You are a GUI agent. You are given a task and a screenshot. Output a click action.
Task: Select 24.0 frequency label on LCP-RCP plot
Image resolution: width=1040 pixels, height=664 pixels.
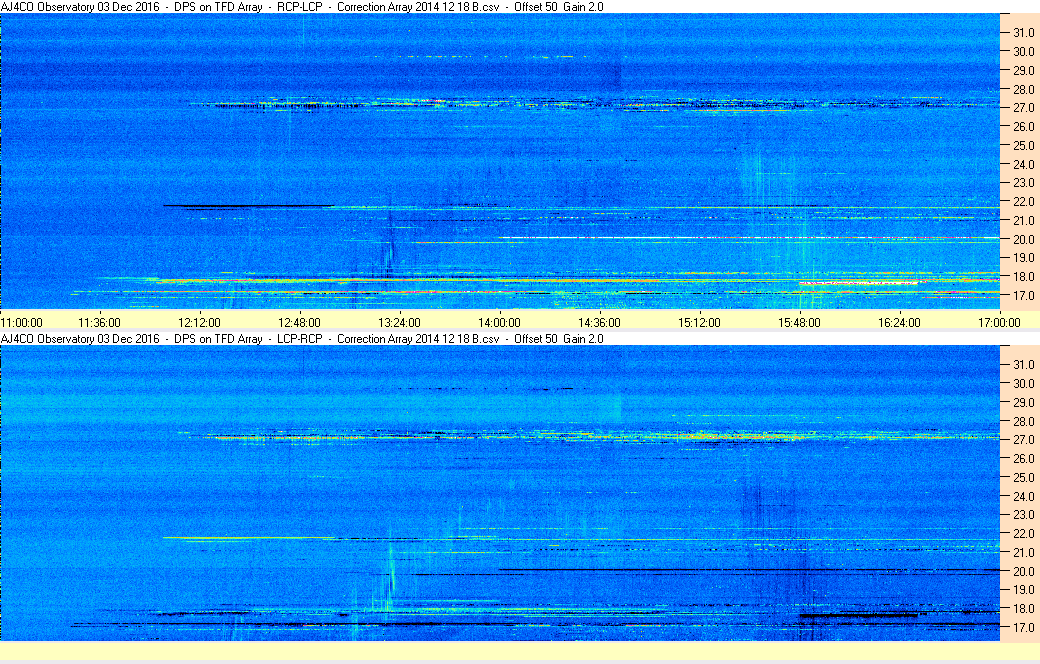(1023, 496)
